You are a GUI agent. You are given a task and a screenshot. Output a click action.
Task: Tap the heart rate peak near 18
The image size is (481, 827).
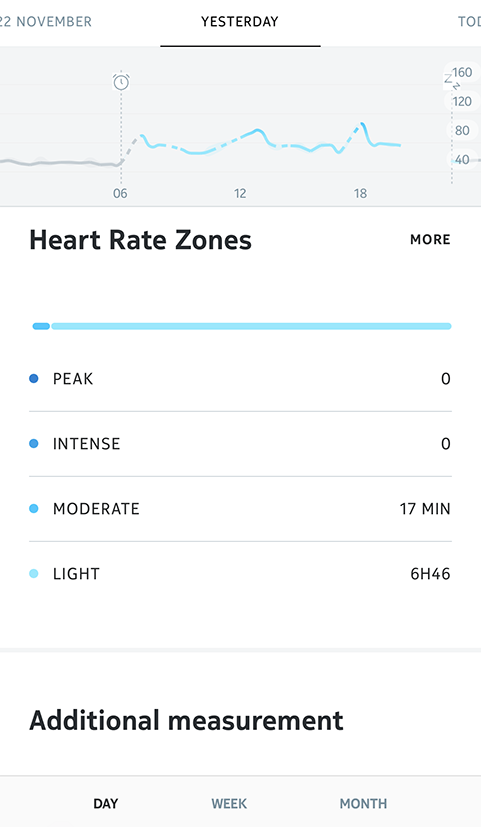362,125
